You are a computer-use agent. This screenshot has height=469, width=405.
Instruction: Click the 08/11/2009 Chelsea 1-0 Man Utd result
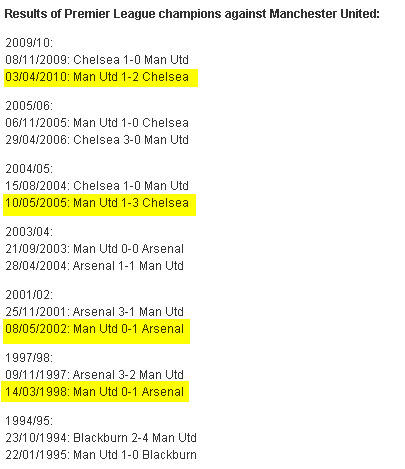click(97, 60)
